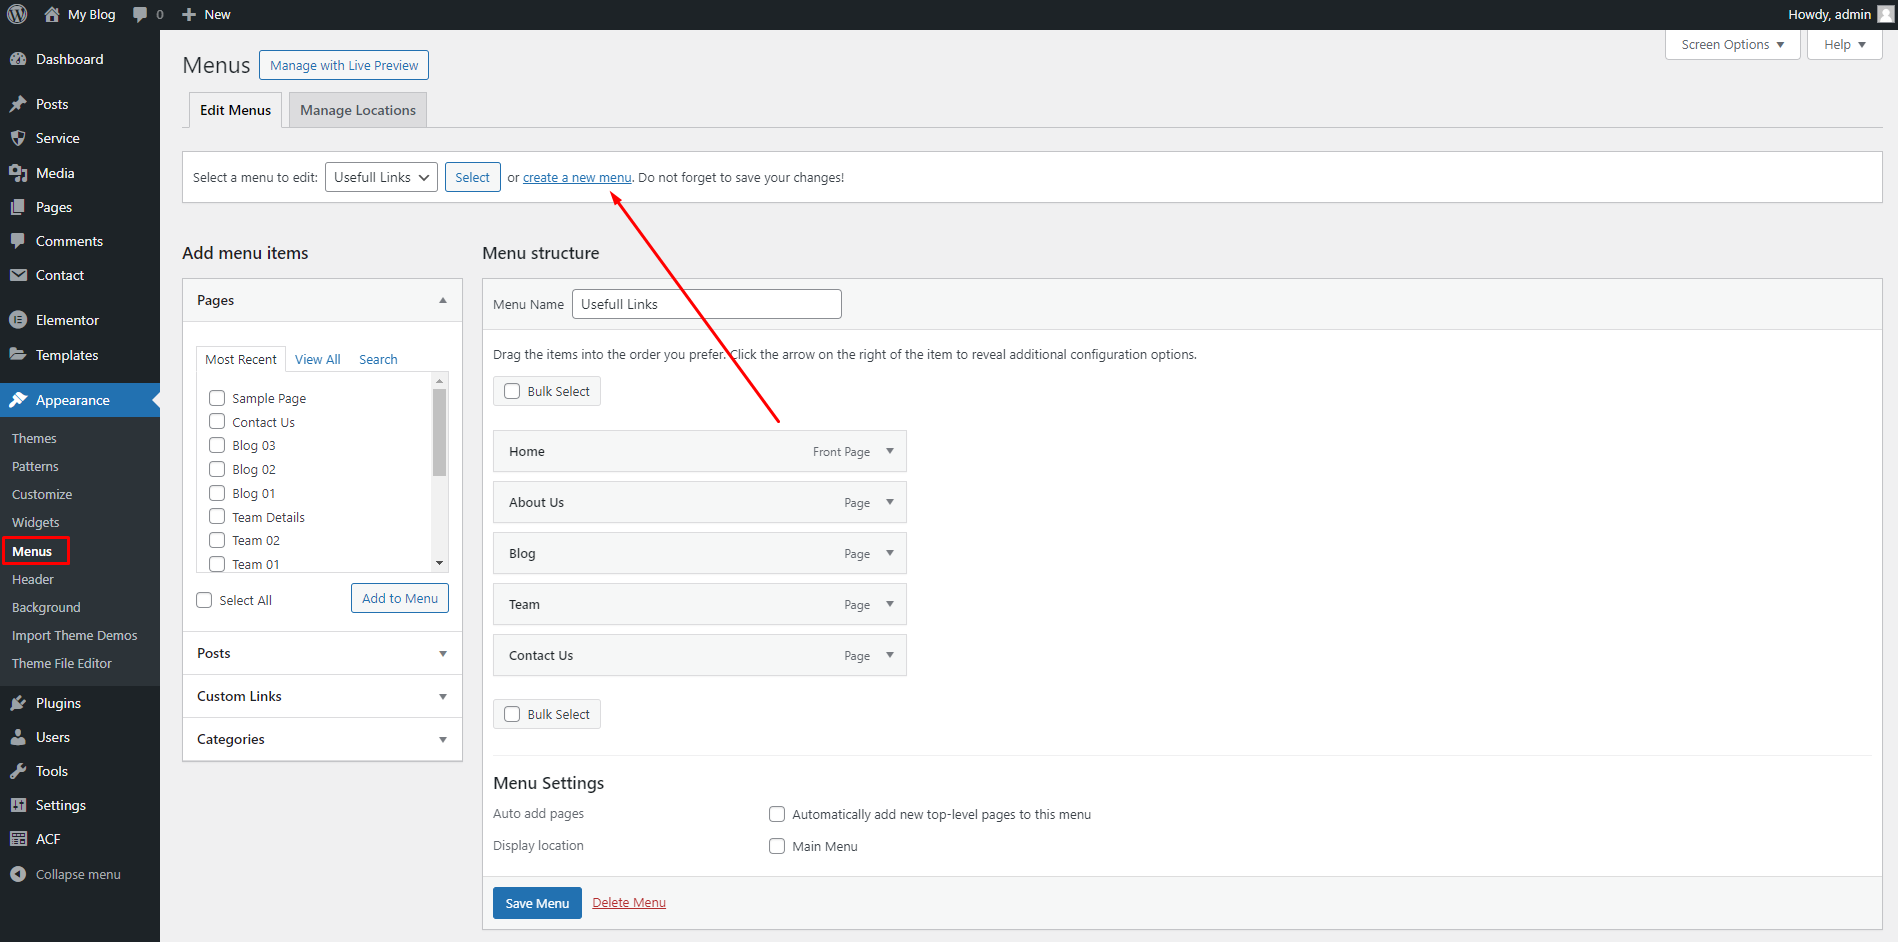Click the create a new menu link
Image resolution: width=1898 pixels, height=942 pixels.
coord(577,177)
